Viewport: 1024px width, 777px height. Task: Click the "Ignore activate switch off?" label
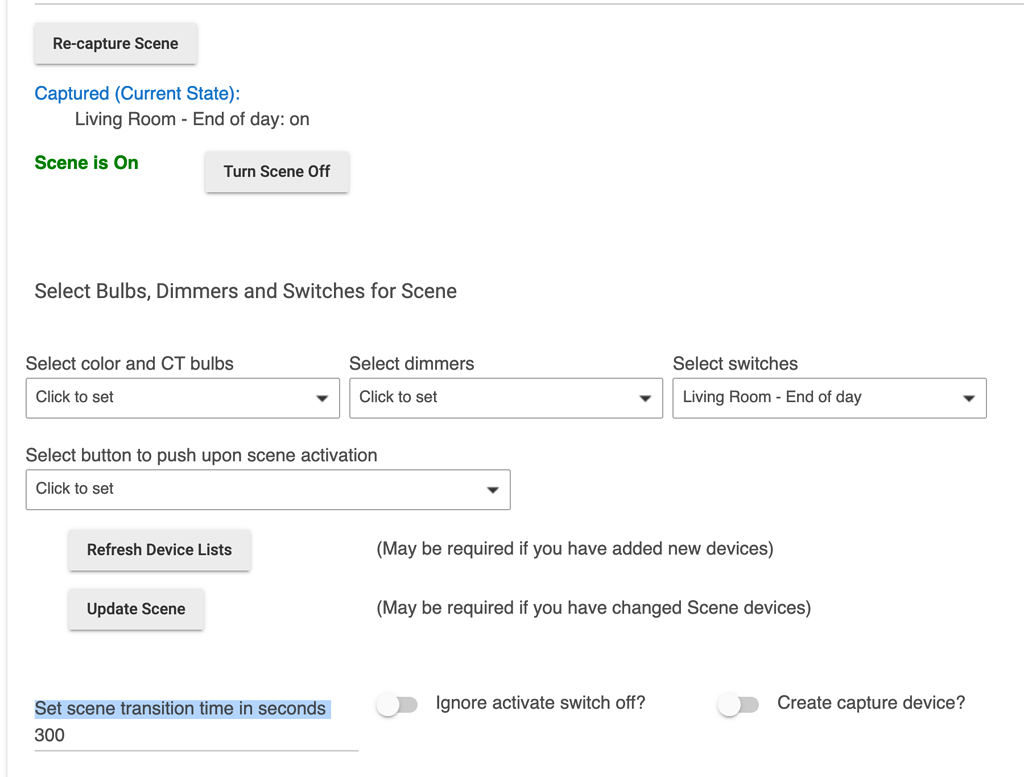540,703
